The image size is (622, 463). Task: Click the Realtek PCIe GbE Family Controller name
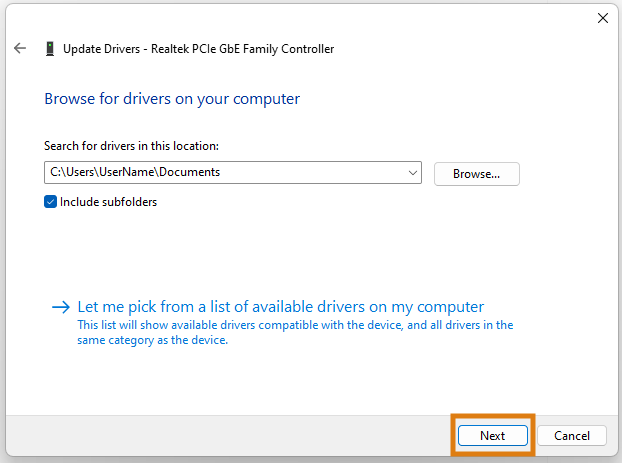tap(242, 49)
